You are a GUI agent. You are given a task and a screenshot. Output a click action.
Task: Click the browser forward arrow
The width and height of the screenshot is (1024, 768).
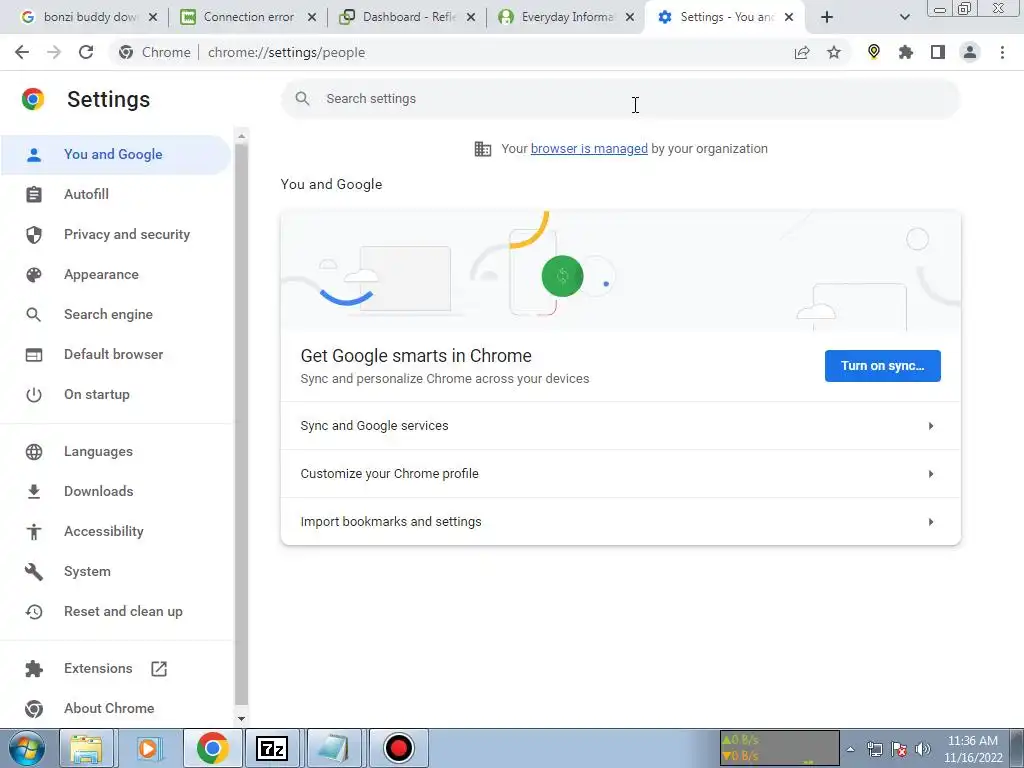click(54, 52)
